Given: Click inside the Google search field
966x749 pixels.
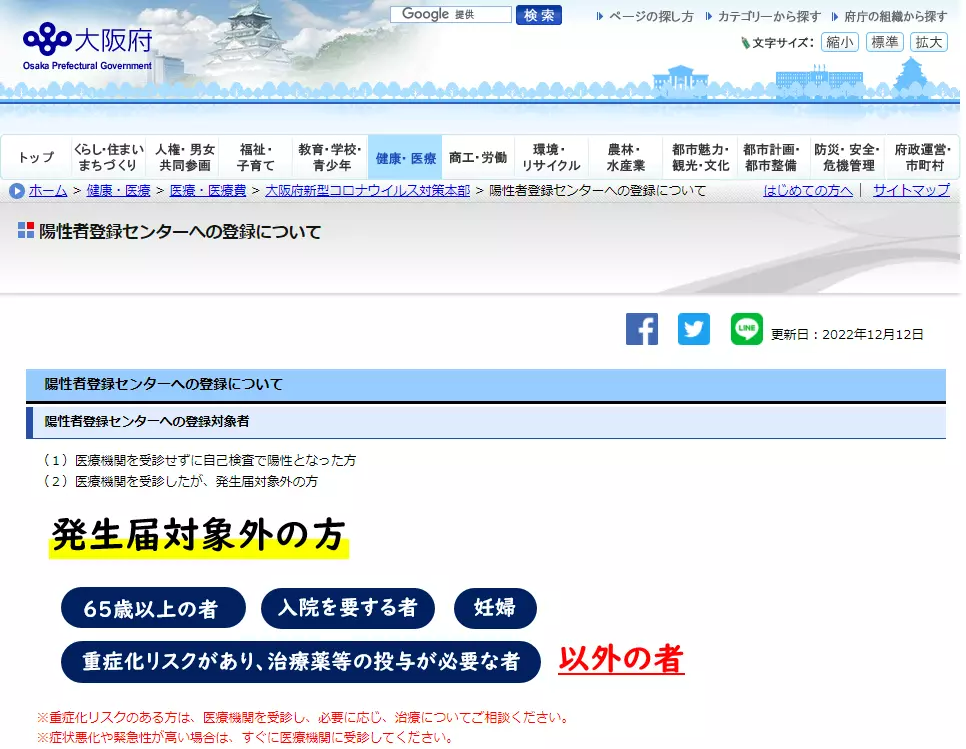Looking at the screenshot, I should [x=450, y=14].
